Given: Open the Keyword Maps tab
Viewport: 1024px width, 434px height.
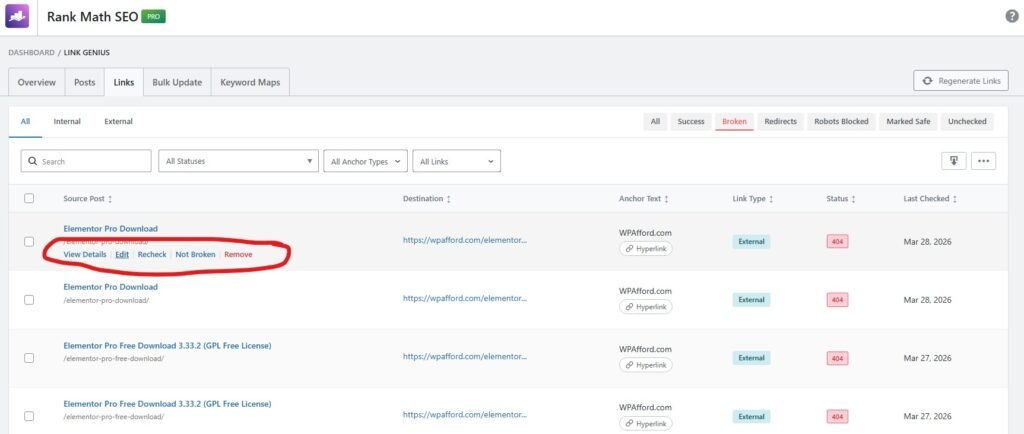Looking at the screenshot, I should tap(250, 82).
